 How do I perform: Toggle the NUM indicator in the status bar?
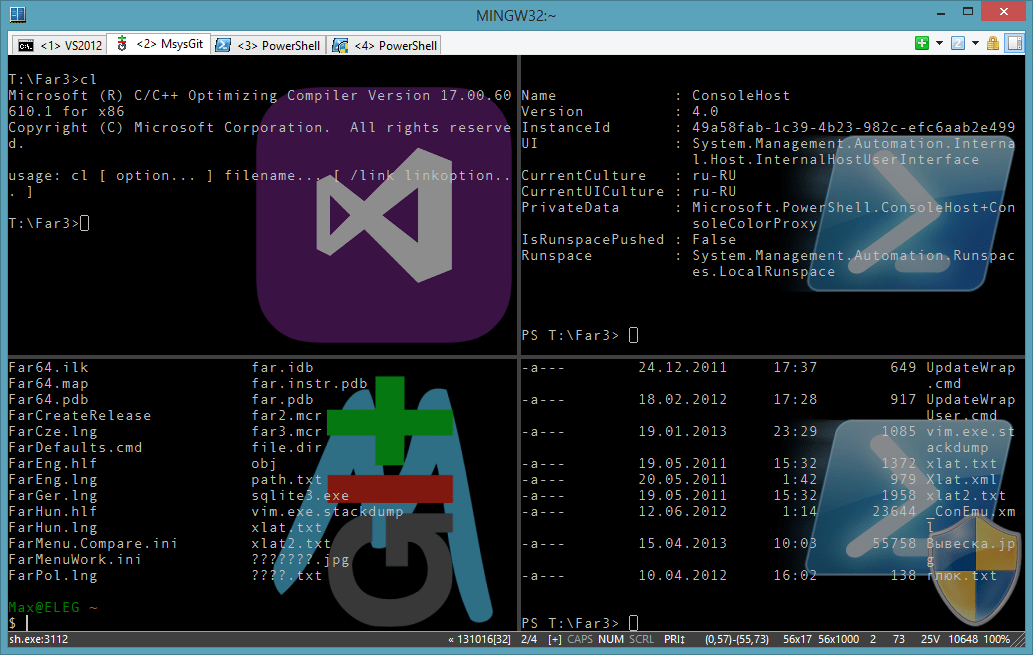tap(612, 642)
